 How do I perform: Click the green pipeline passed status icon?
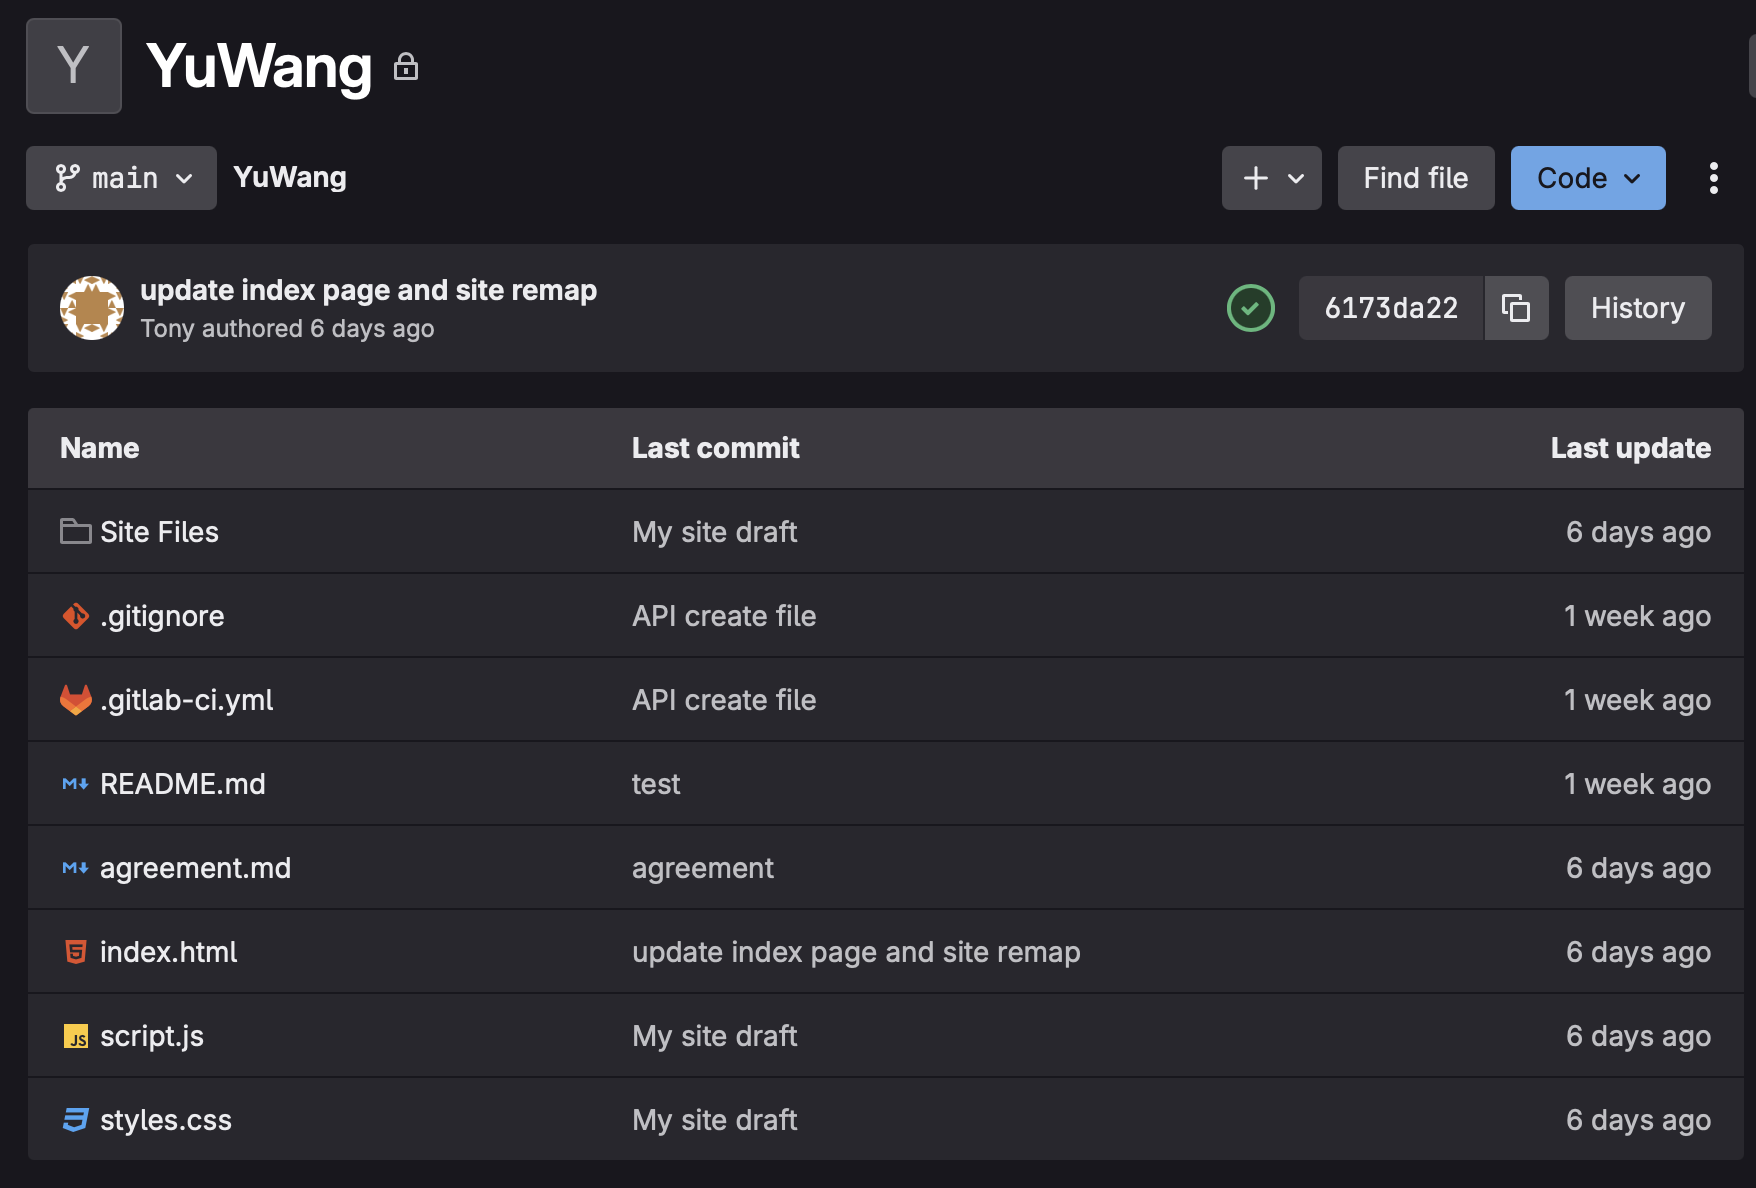click(1250, 308)
